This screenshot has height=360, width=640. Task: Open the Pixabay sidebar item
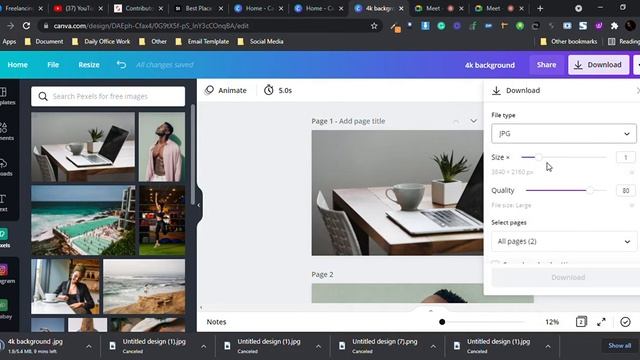pyautogui.click(x=5, y=309)
